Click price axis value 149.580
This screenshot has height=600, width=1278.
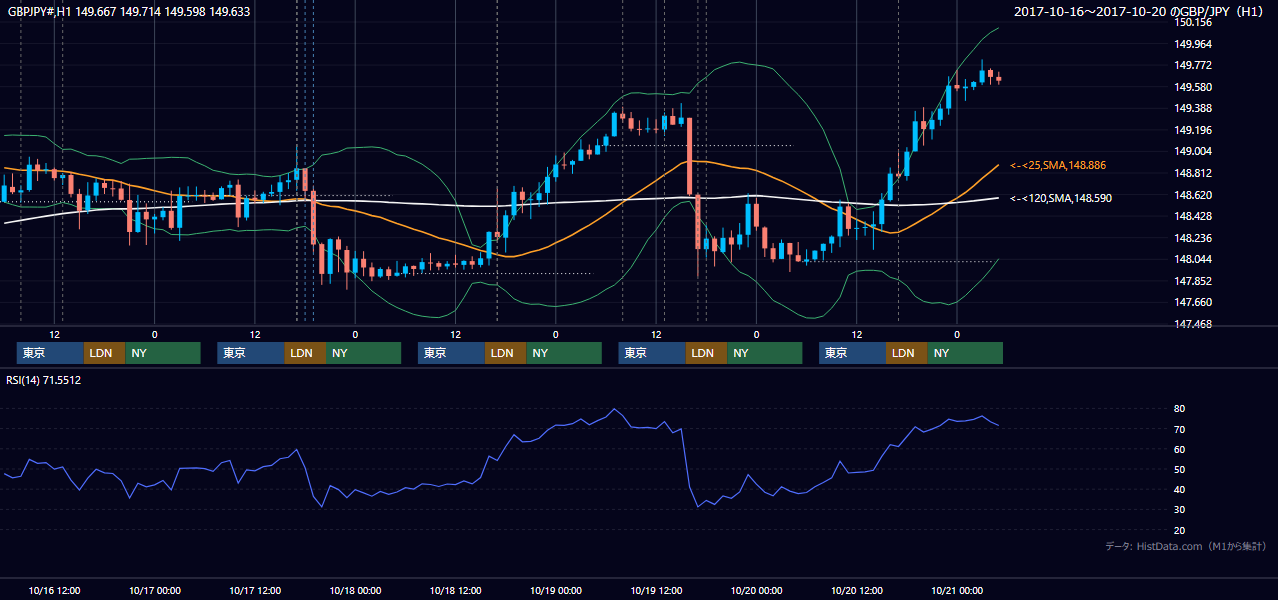[1192, 87]
